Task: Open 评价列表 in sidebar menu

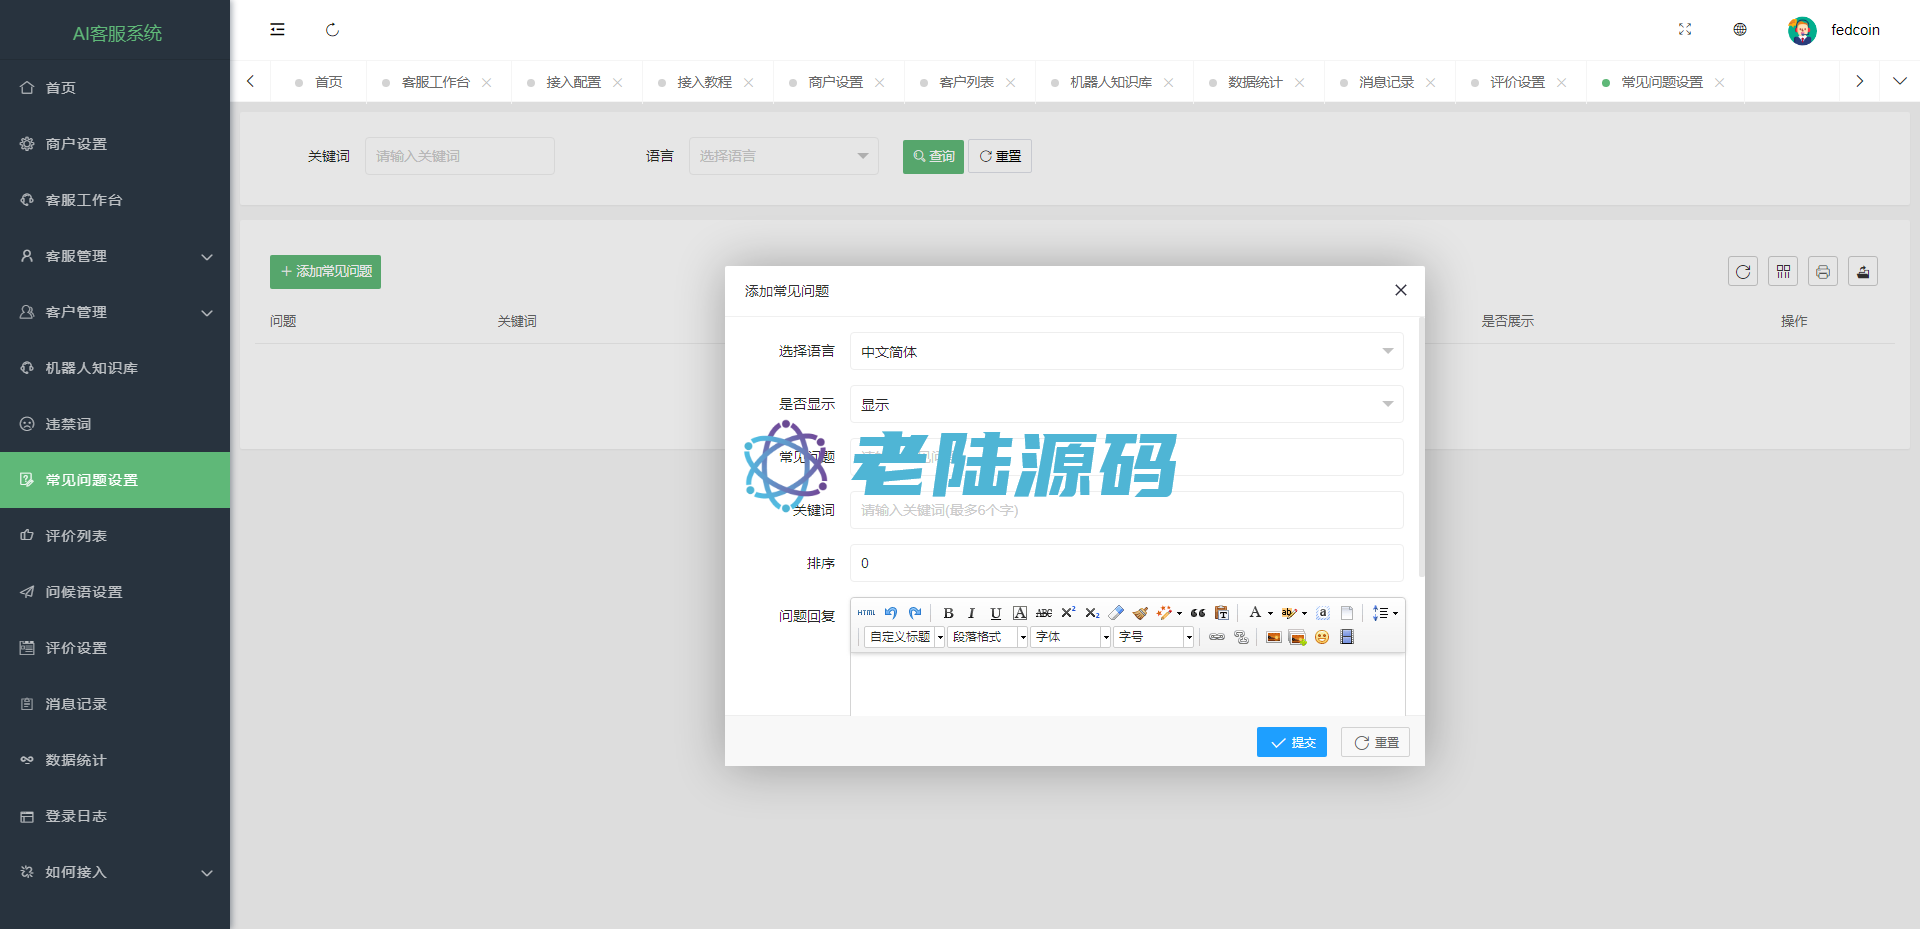Action: point(76,536)
